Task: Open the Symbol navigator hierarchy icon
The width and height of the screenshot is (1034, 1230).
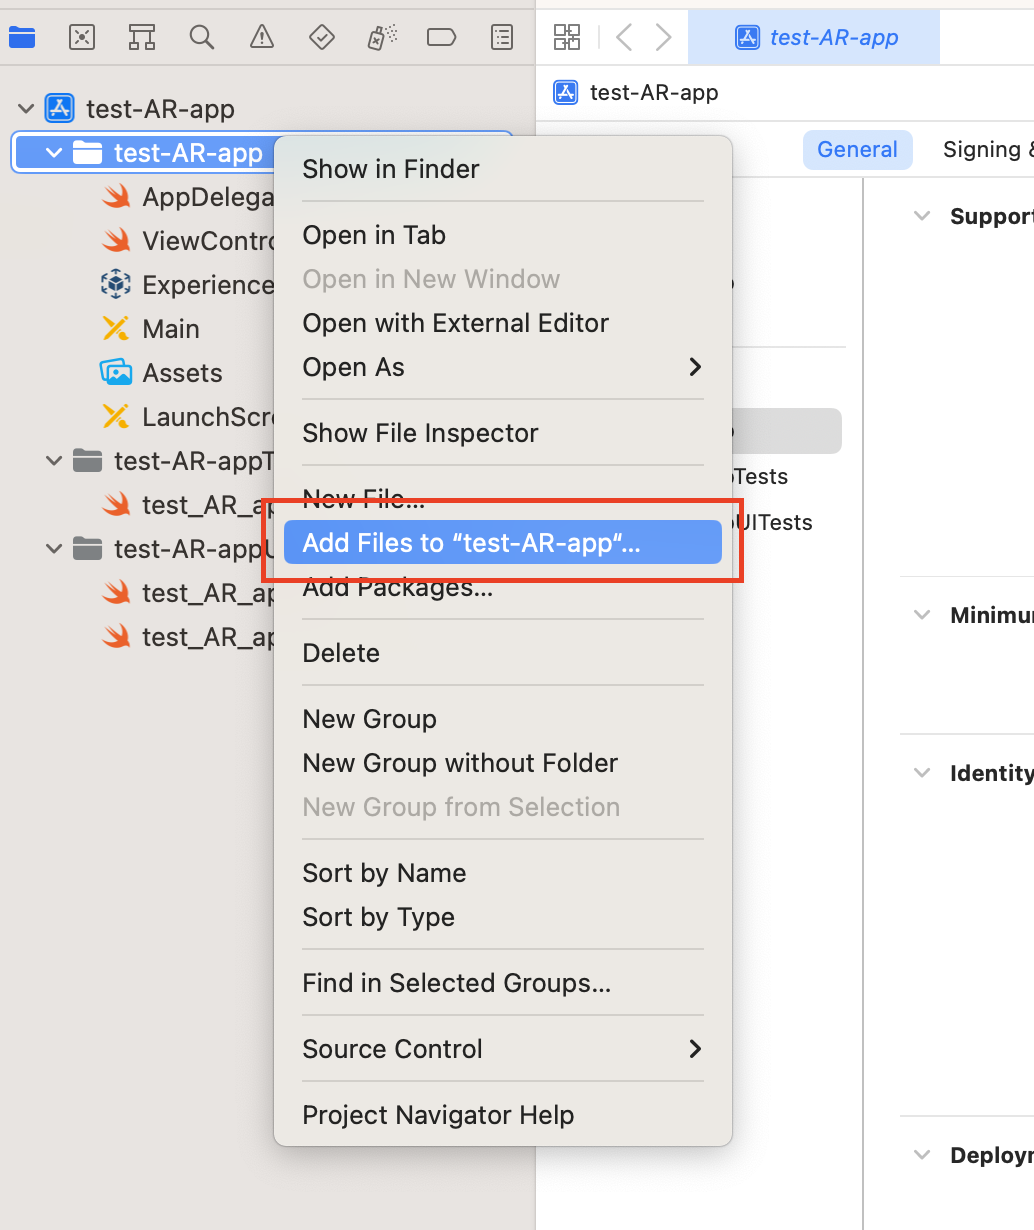Action: pos(142,38)
